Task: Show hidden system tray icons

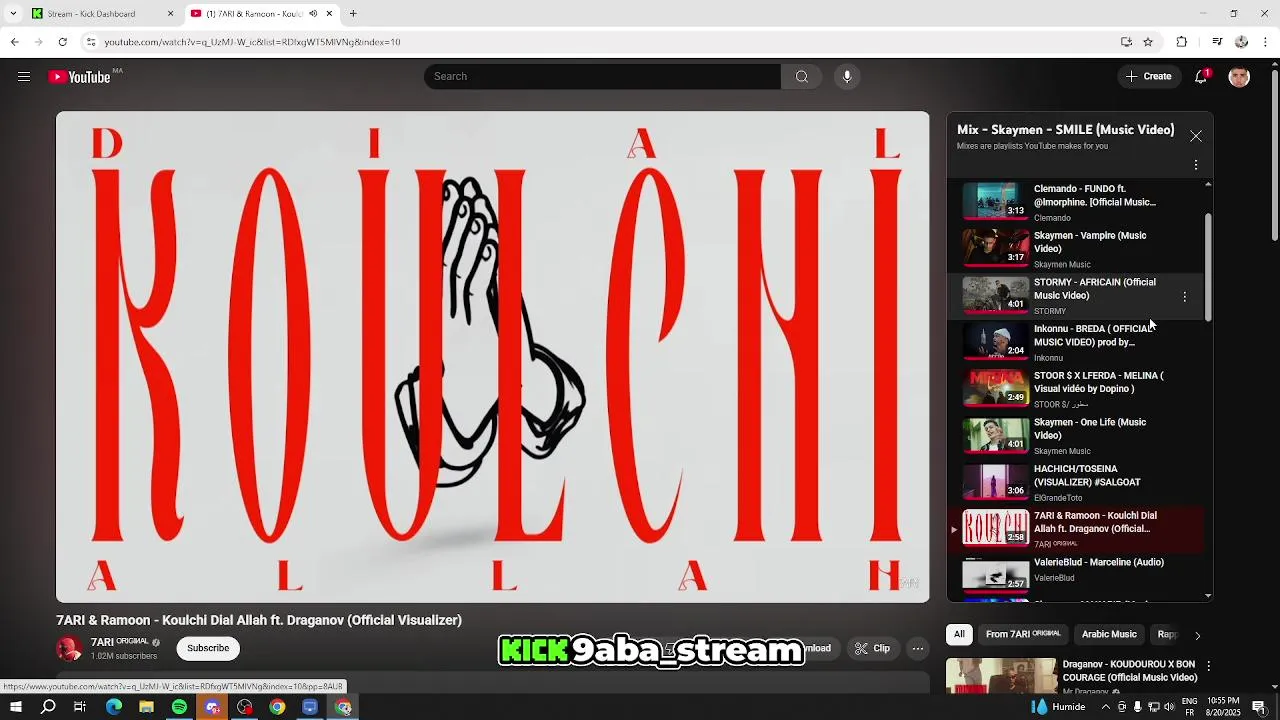Action: (x=1106, y=707)
